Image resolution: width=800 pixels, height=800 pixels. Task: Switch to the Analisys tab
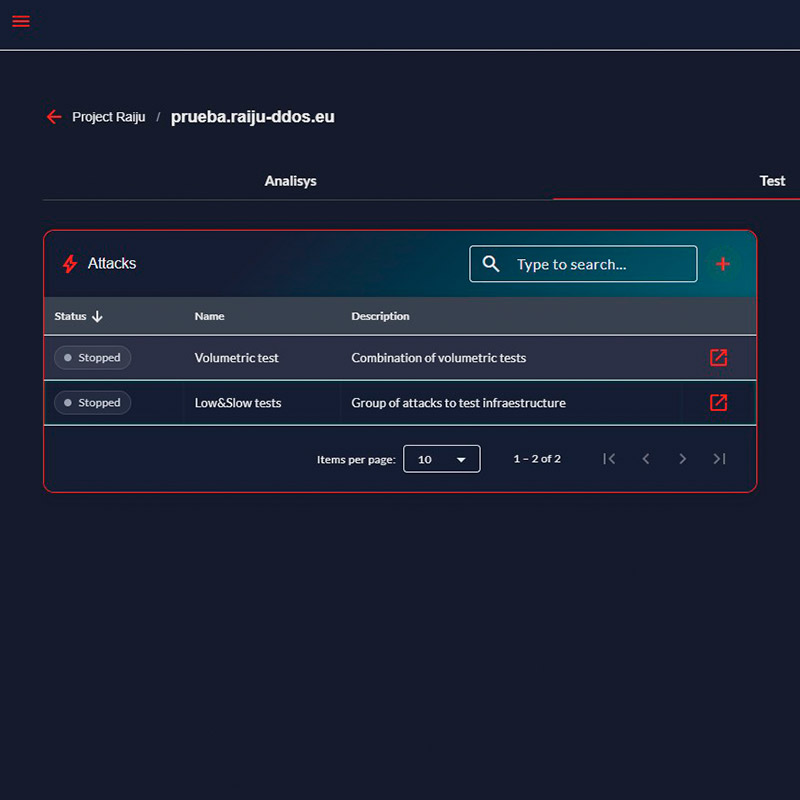(290, 181)
